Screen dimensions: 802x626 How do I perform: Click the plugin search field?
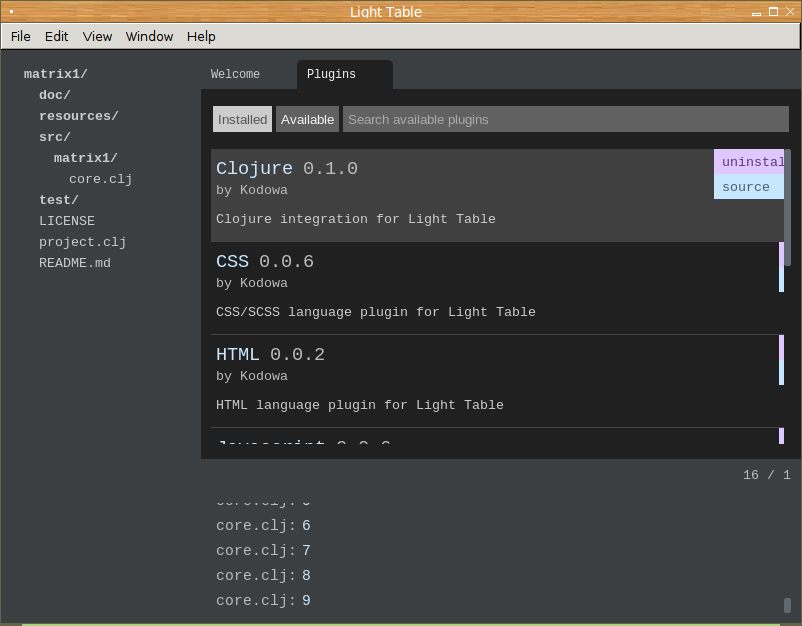(565, 119)
